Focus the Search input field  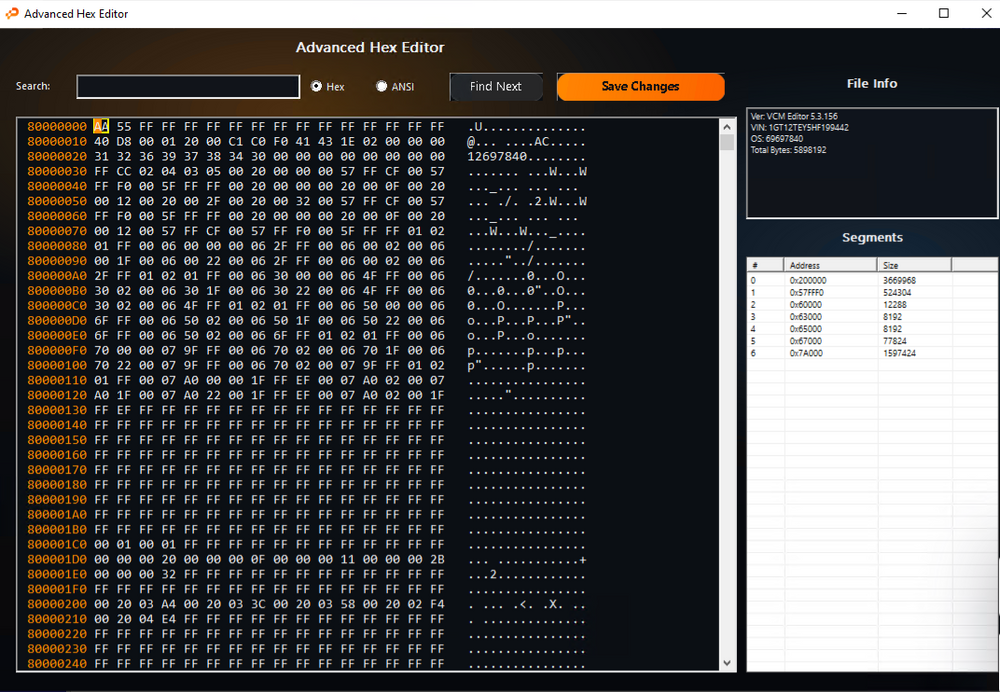[x=188, y=87]
